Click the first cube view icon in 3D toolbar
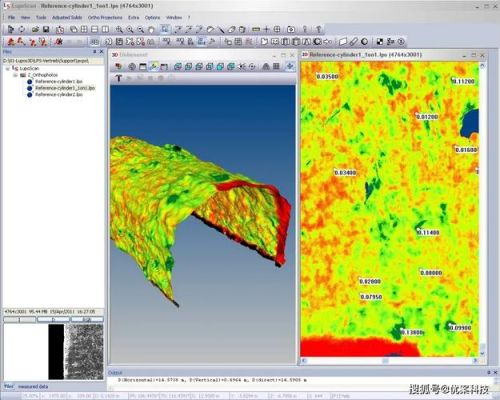The height and width of the screenshot is (400, 500). click(x=178, y=66)
